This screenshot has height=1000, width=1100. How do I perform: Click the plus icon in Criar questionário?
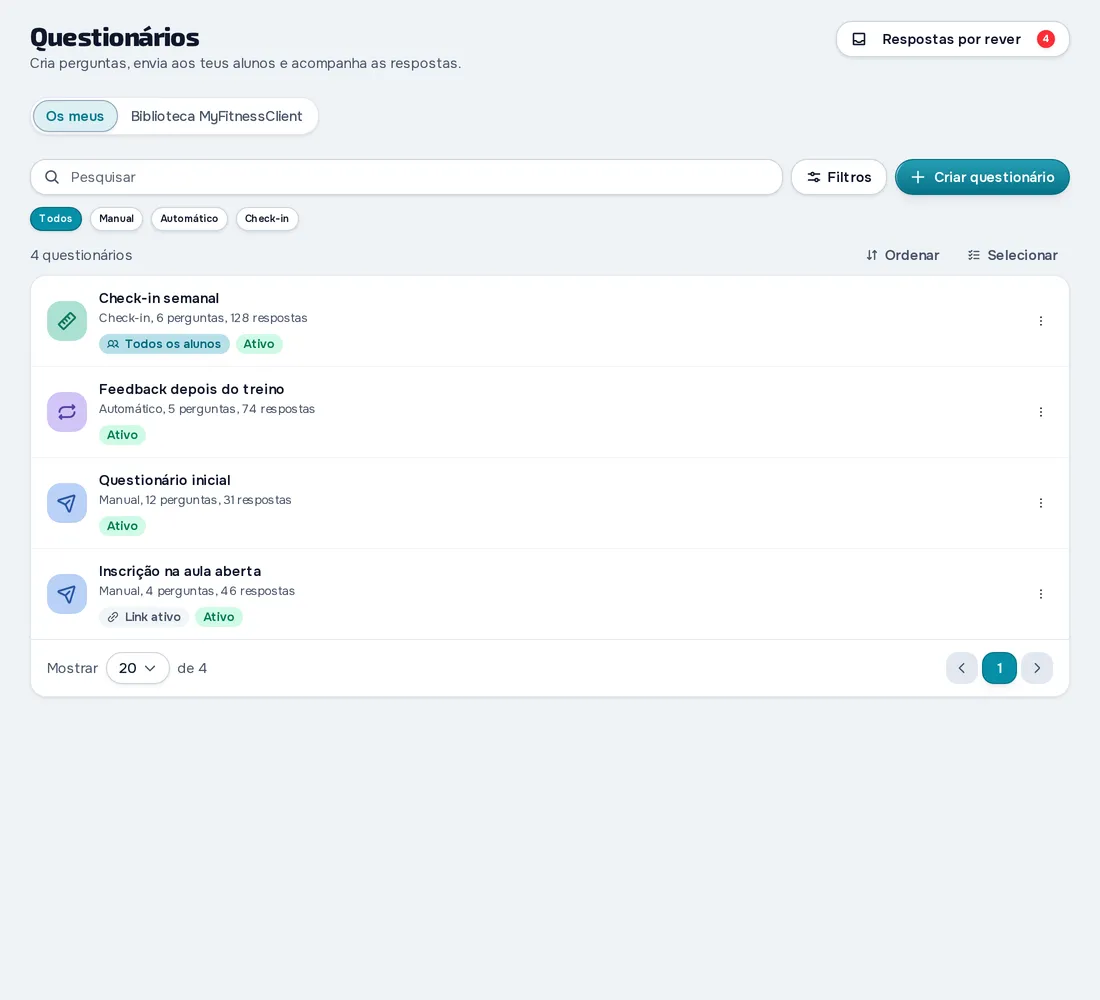tap(917, 177)
